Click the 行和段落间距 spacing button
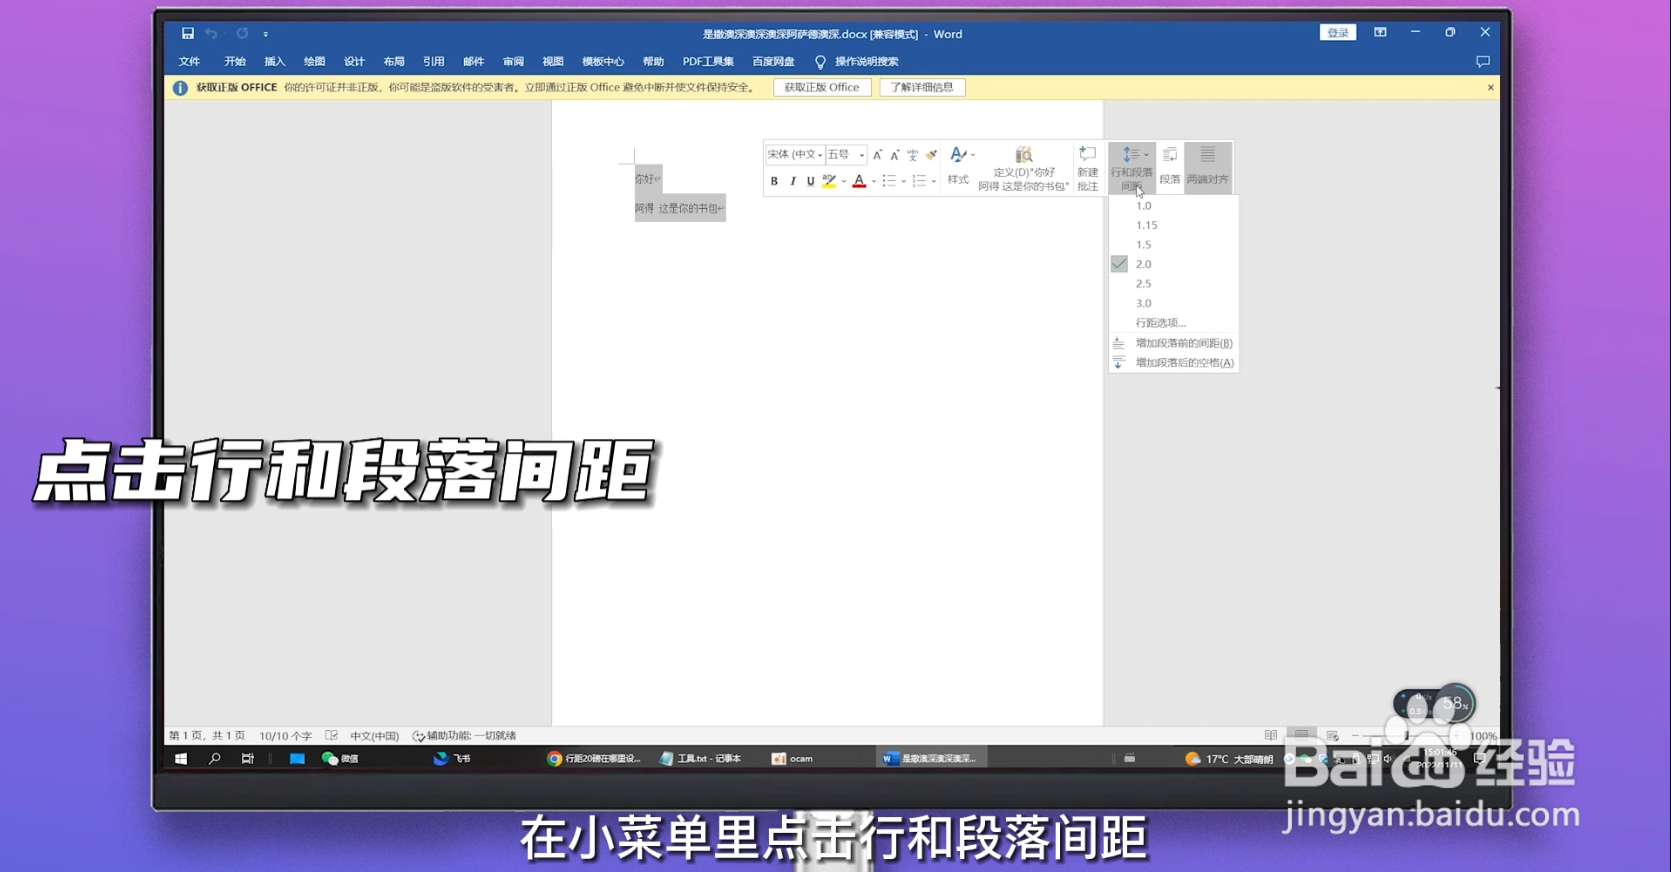The height and width of the screenshot is (872, 1671). (x=1131, y=168)
